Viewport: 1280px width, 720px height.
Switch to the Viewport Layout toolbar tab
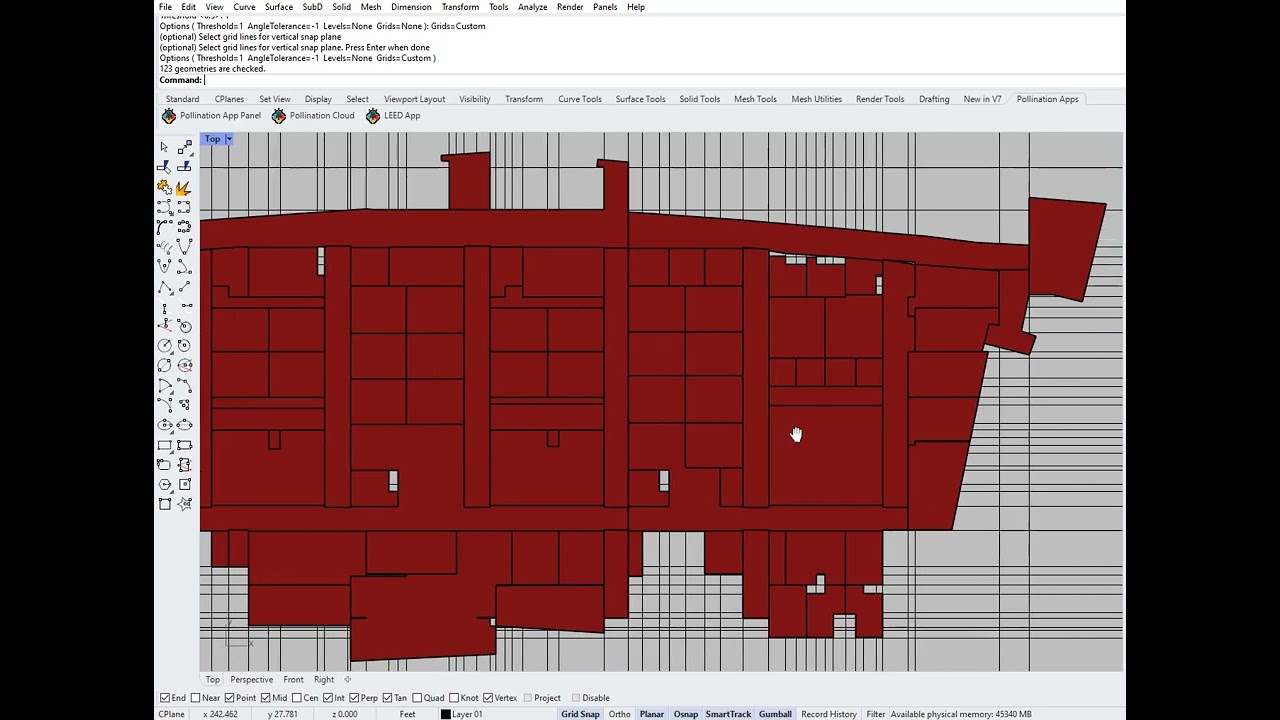click(x=414, y=99)
